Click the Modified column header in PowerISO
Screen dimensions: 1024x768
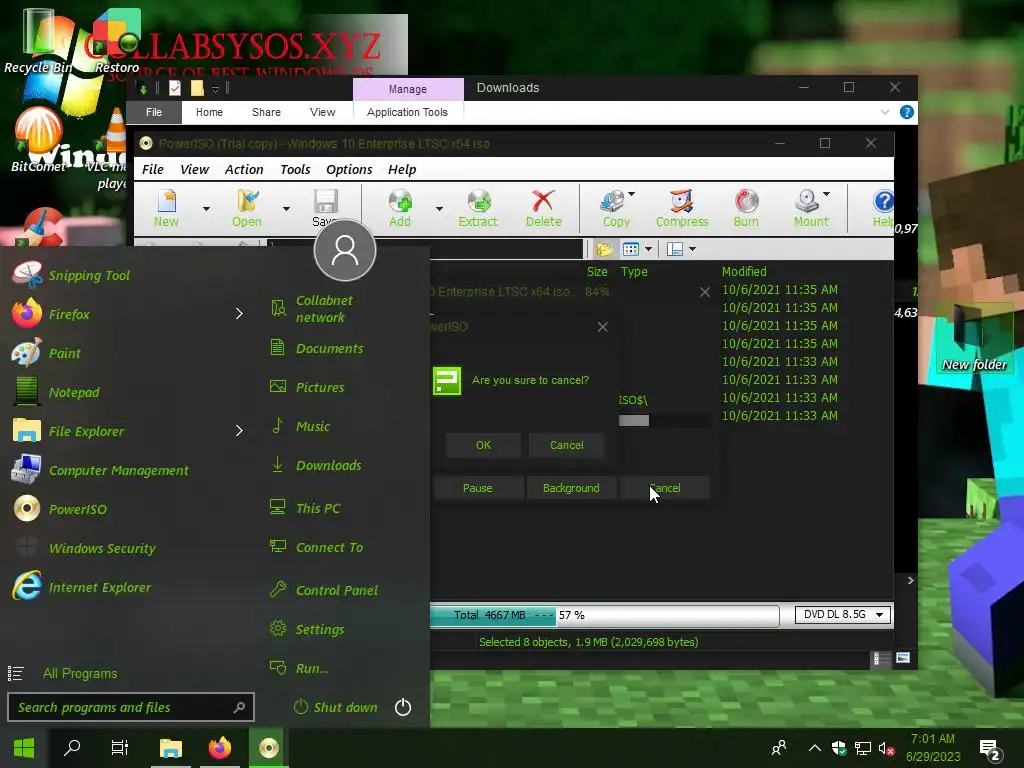744,271
